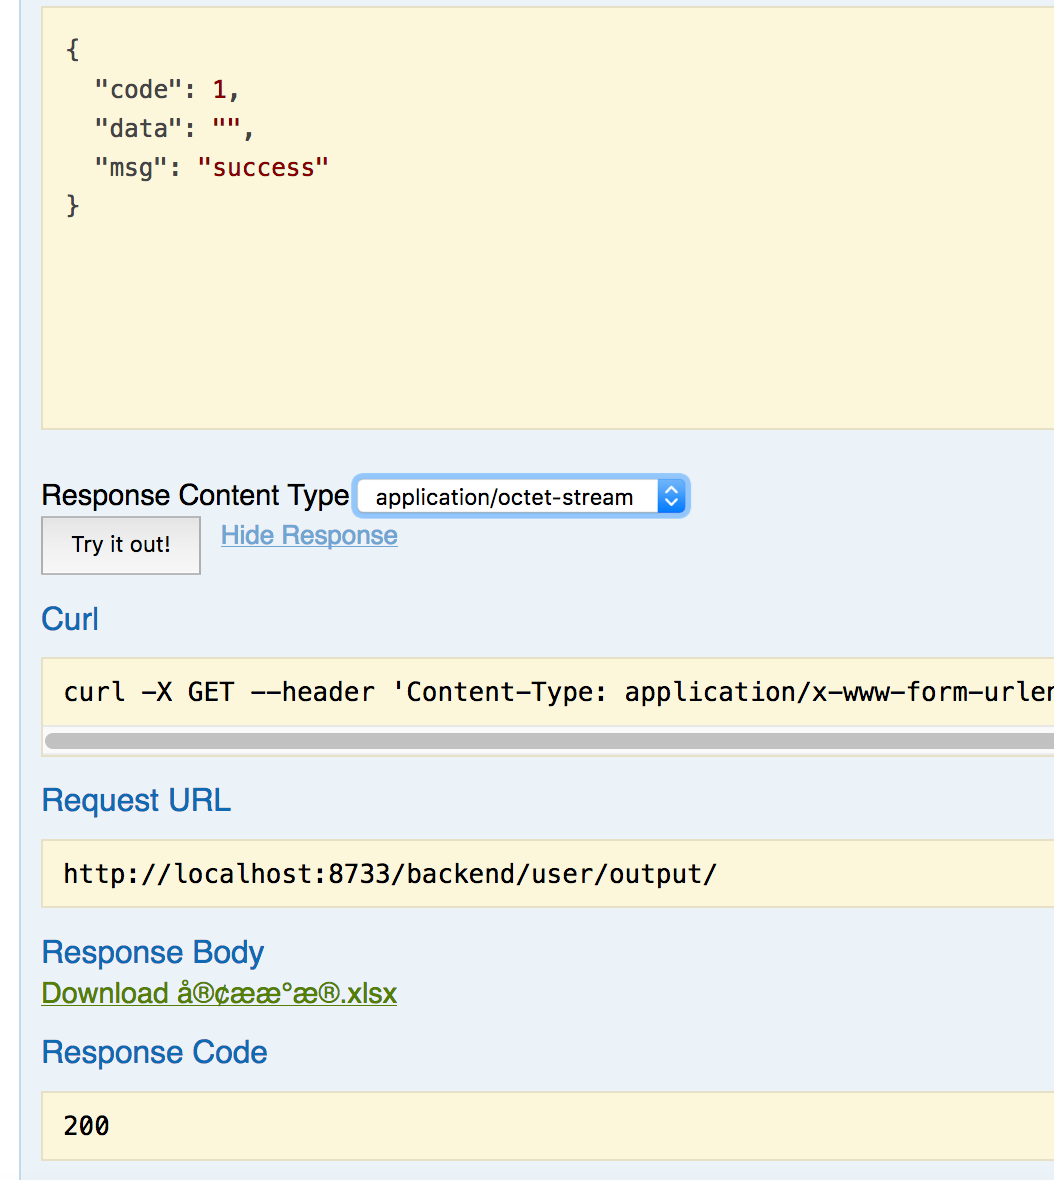Click the Response Code section heading
Viewport: 1054px width, 1180px height.
coord(154,1053)
